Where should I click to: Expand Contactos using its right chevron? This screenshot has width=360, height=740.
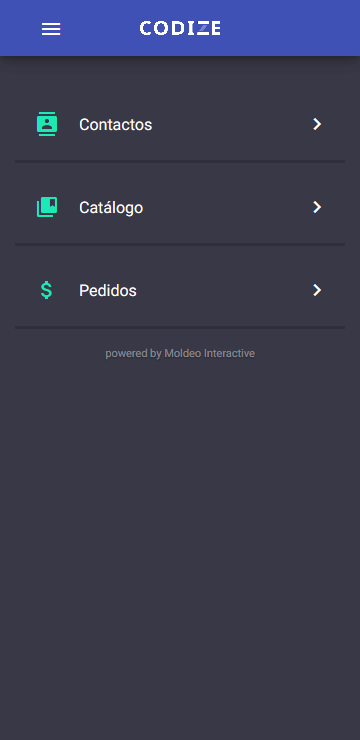tap(317, 124)
